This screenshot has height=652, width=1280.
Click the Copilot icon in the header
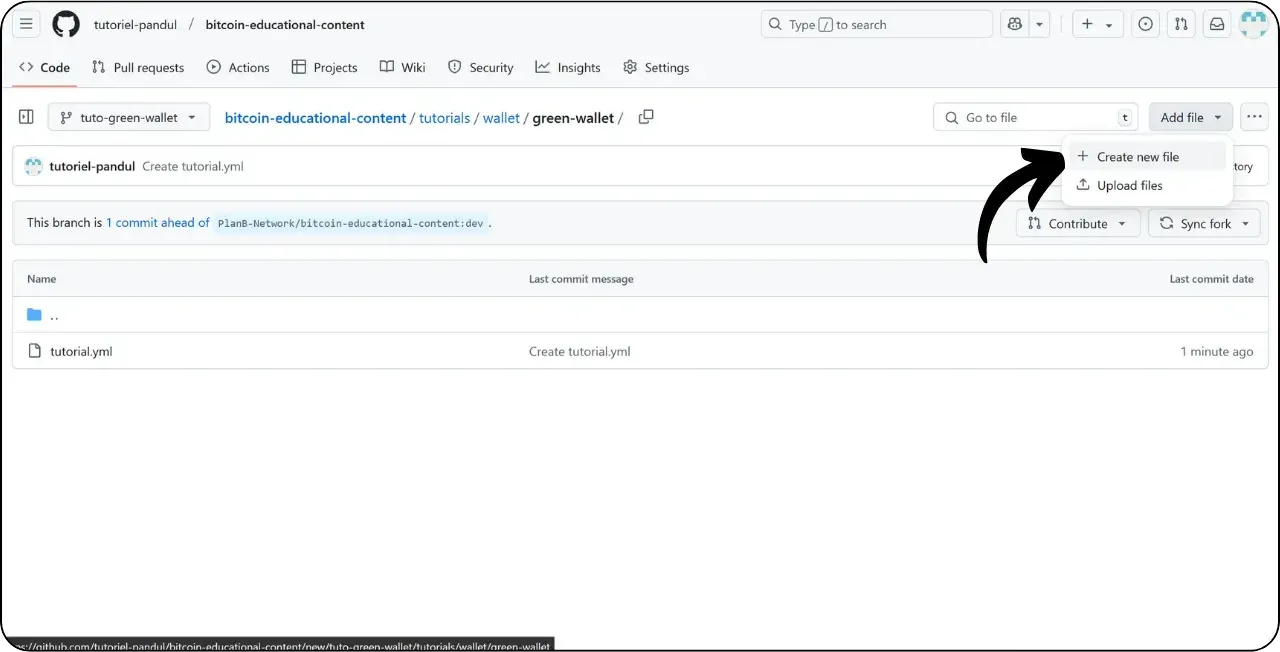1014,23
